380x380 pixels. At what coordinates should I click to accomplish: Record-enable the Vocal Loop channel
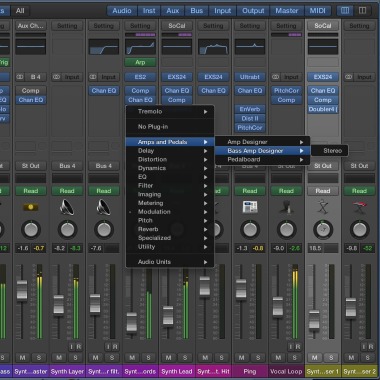[298, 347]
